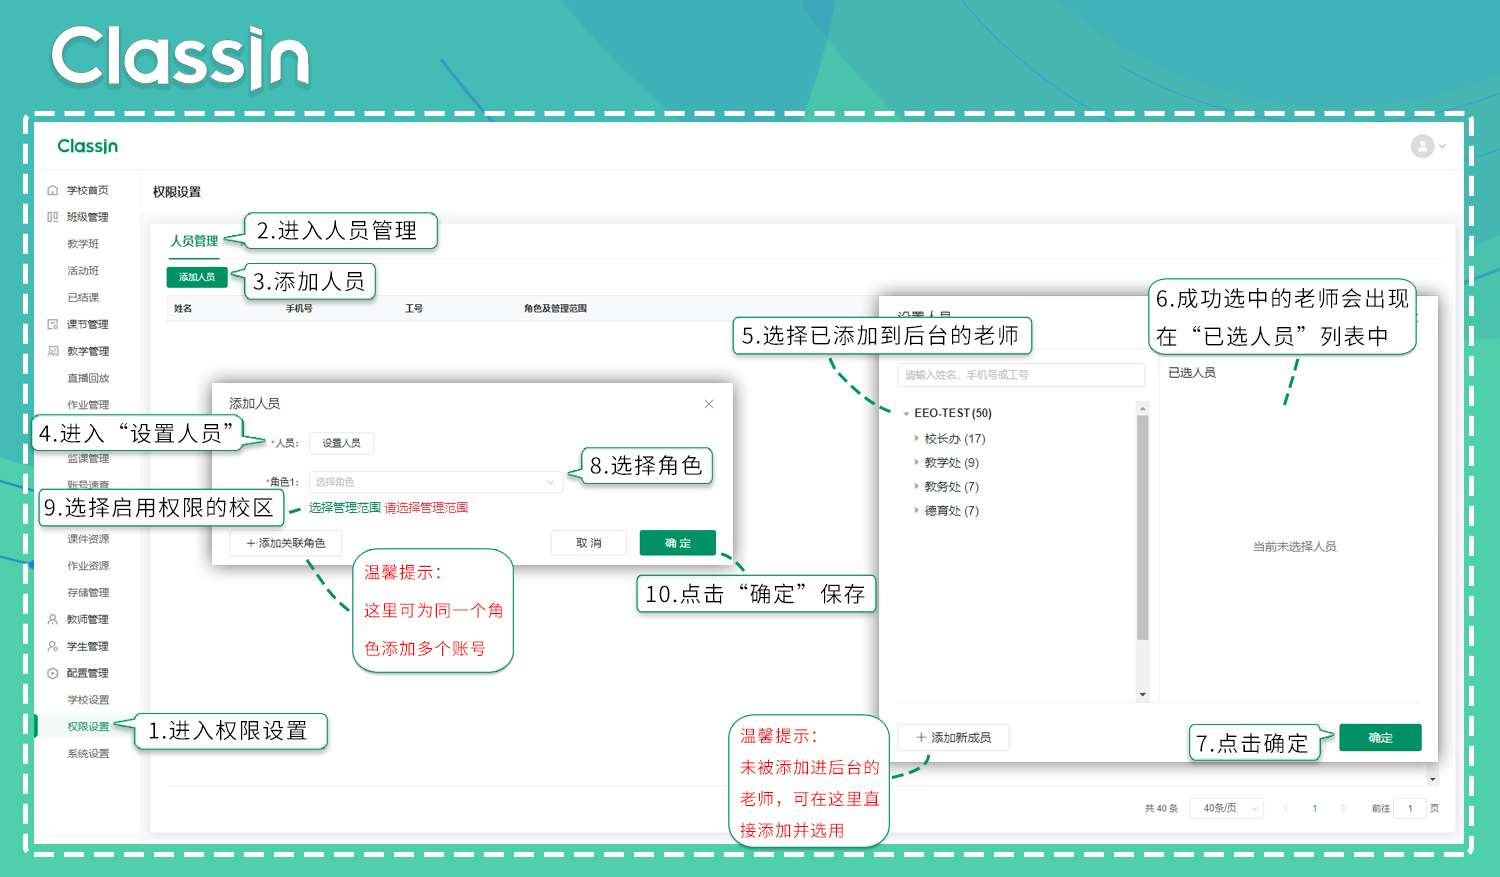Switch to the 人员管理 tab
This screenshot has height=877, width=1500.
pos(194,241)
